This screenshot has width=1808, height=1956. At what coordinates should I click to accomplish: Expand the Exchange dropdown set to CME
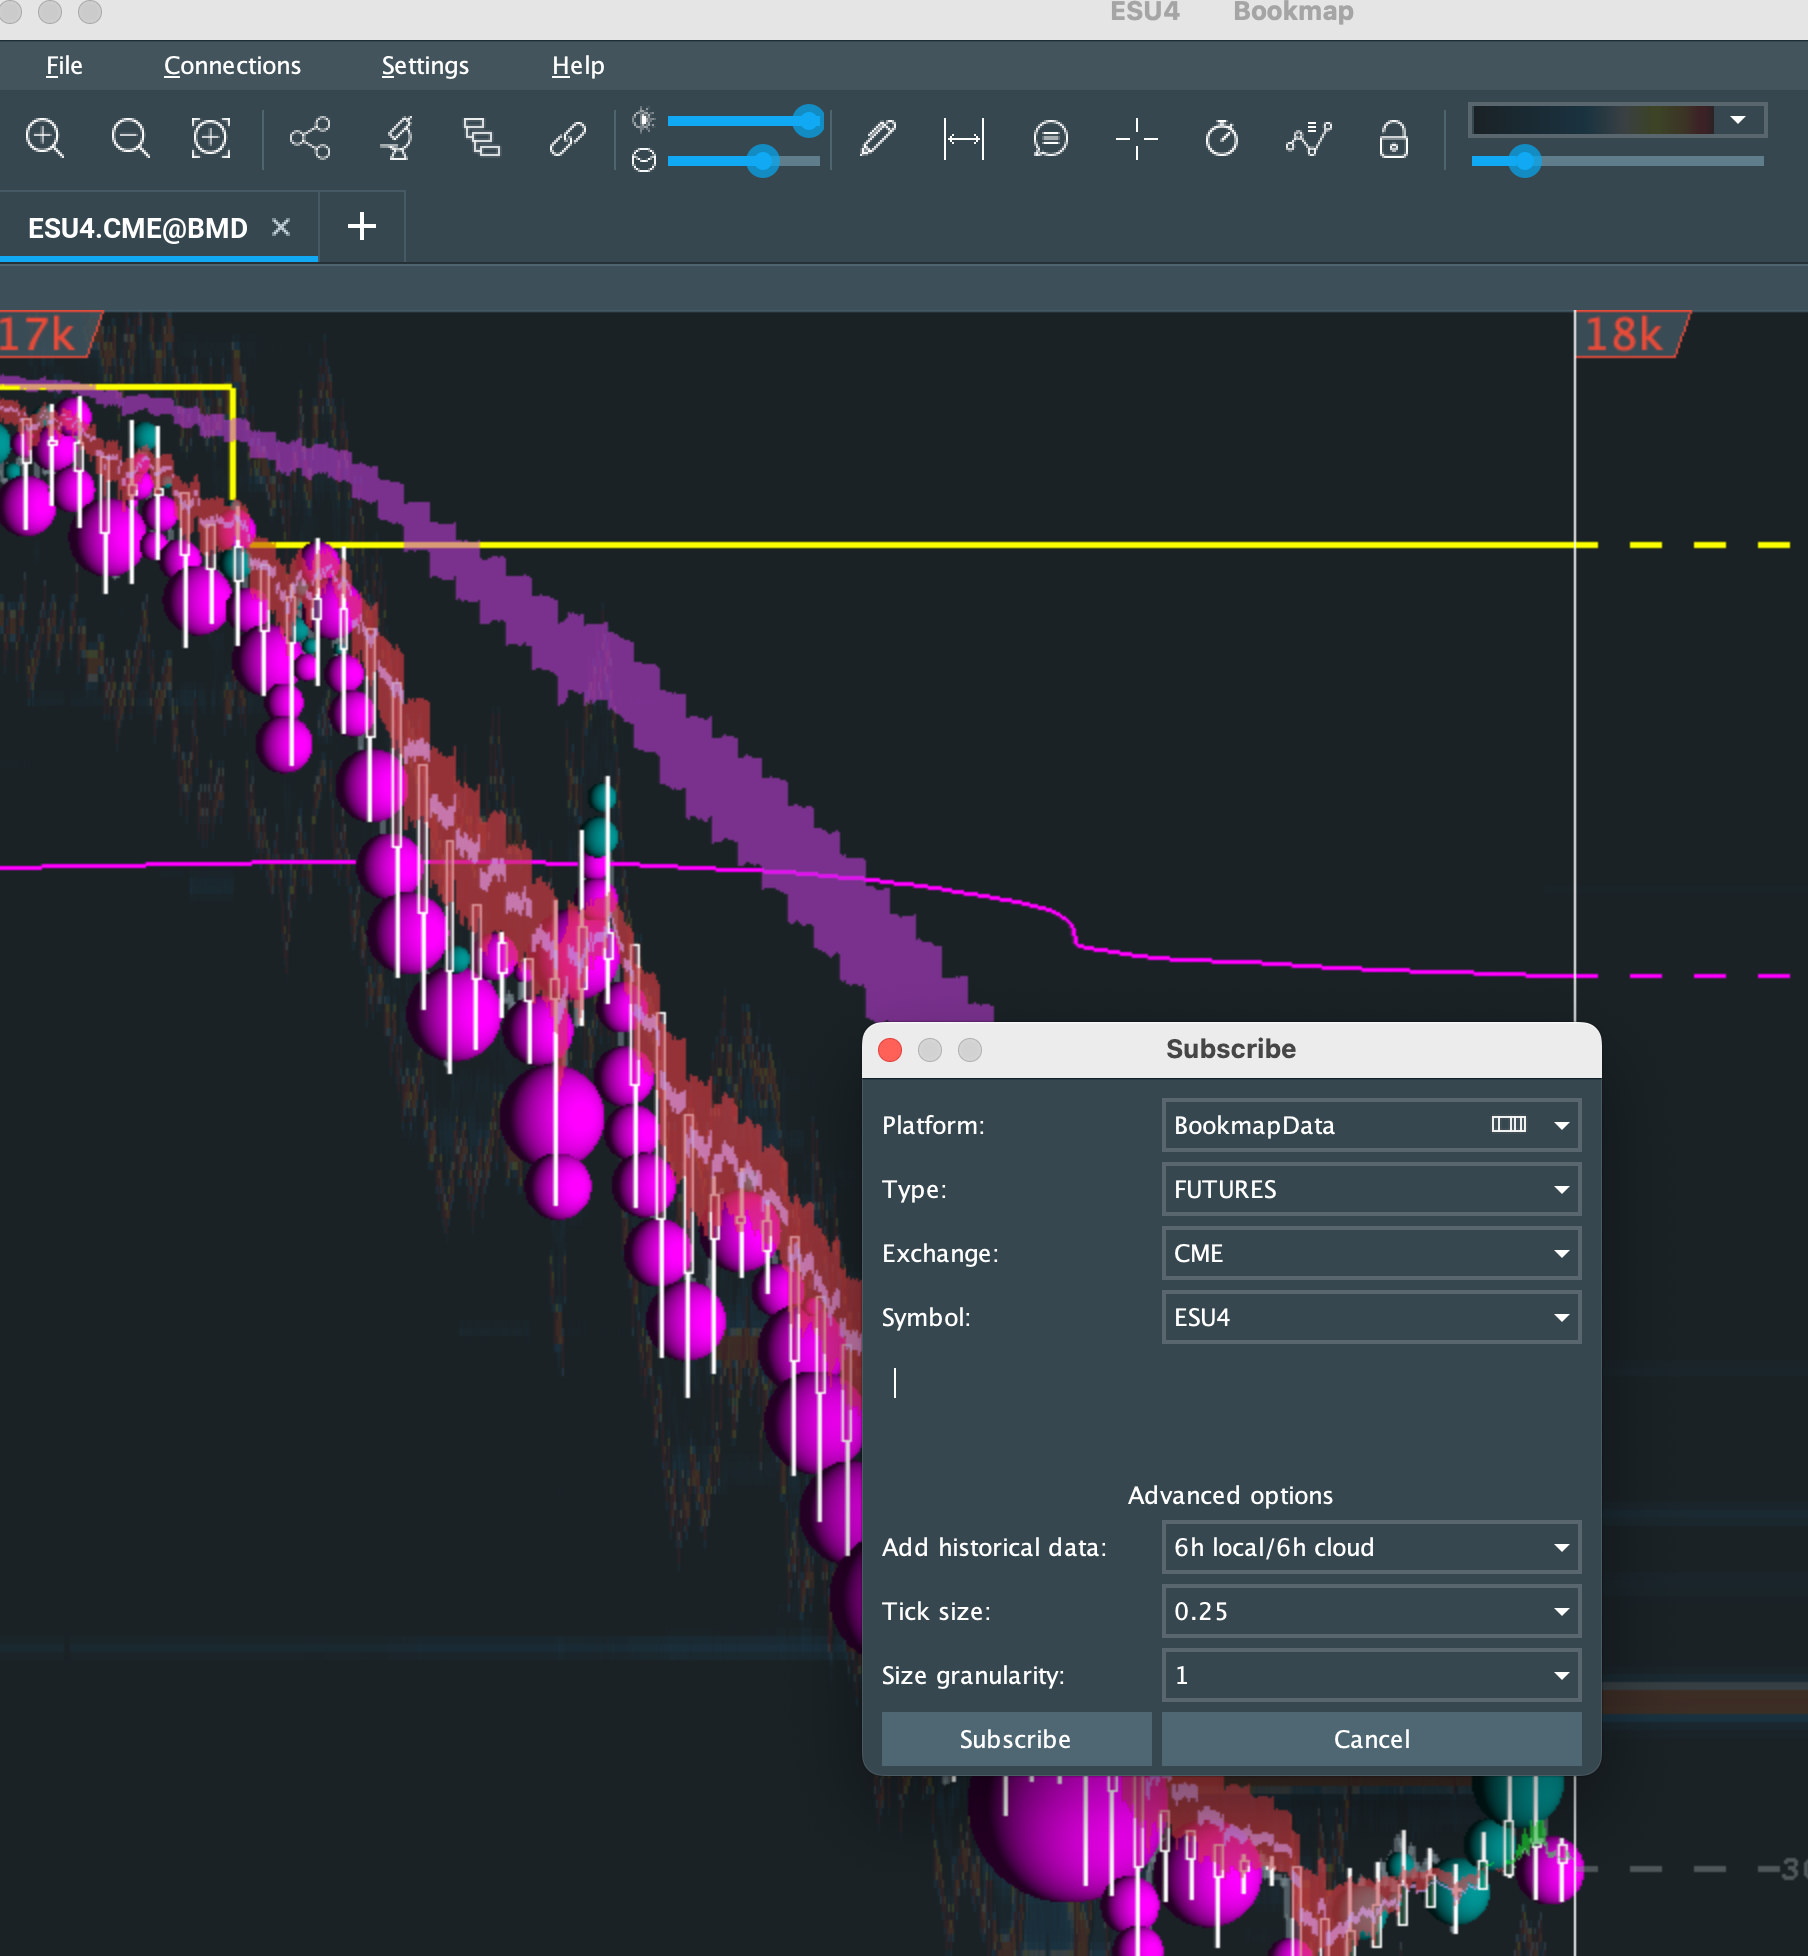coord(1370,1253)
